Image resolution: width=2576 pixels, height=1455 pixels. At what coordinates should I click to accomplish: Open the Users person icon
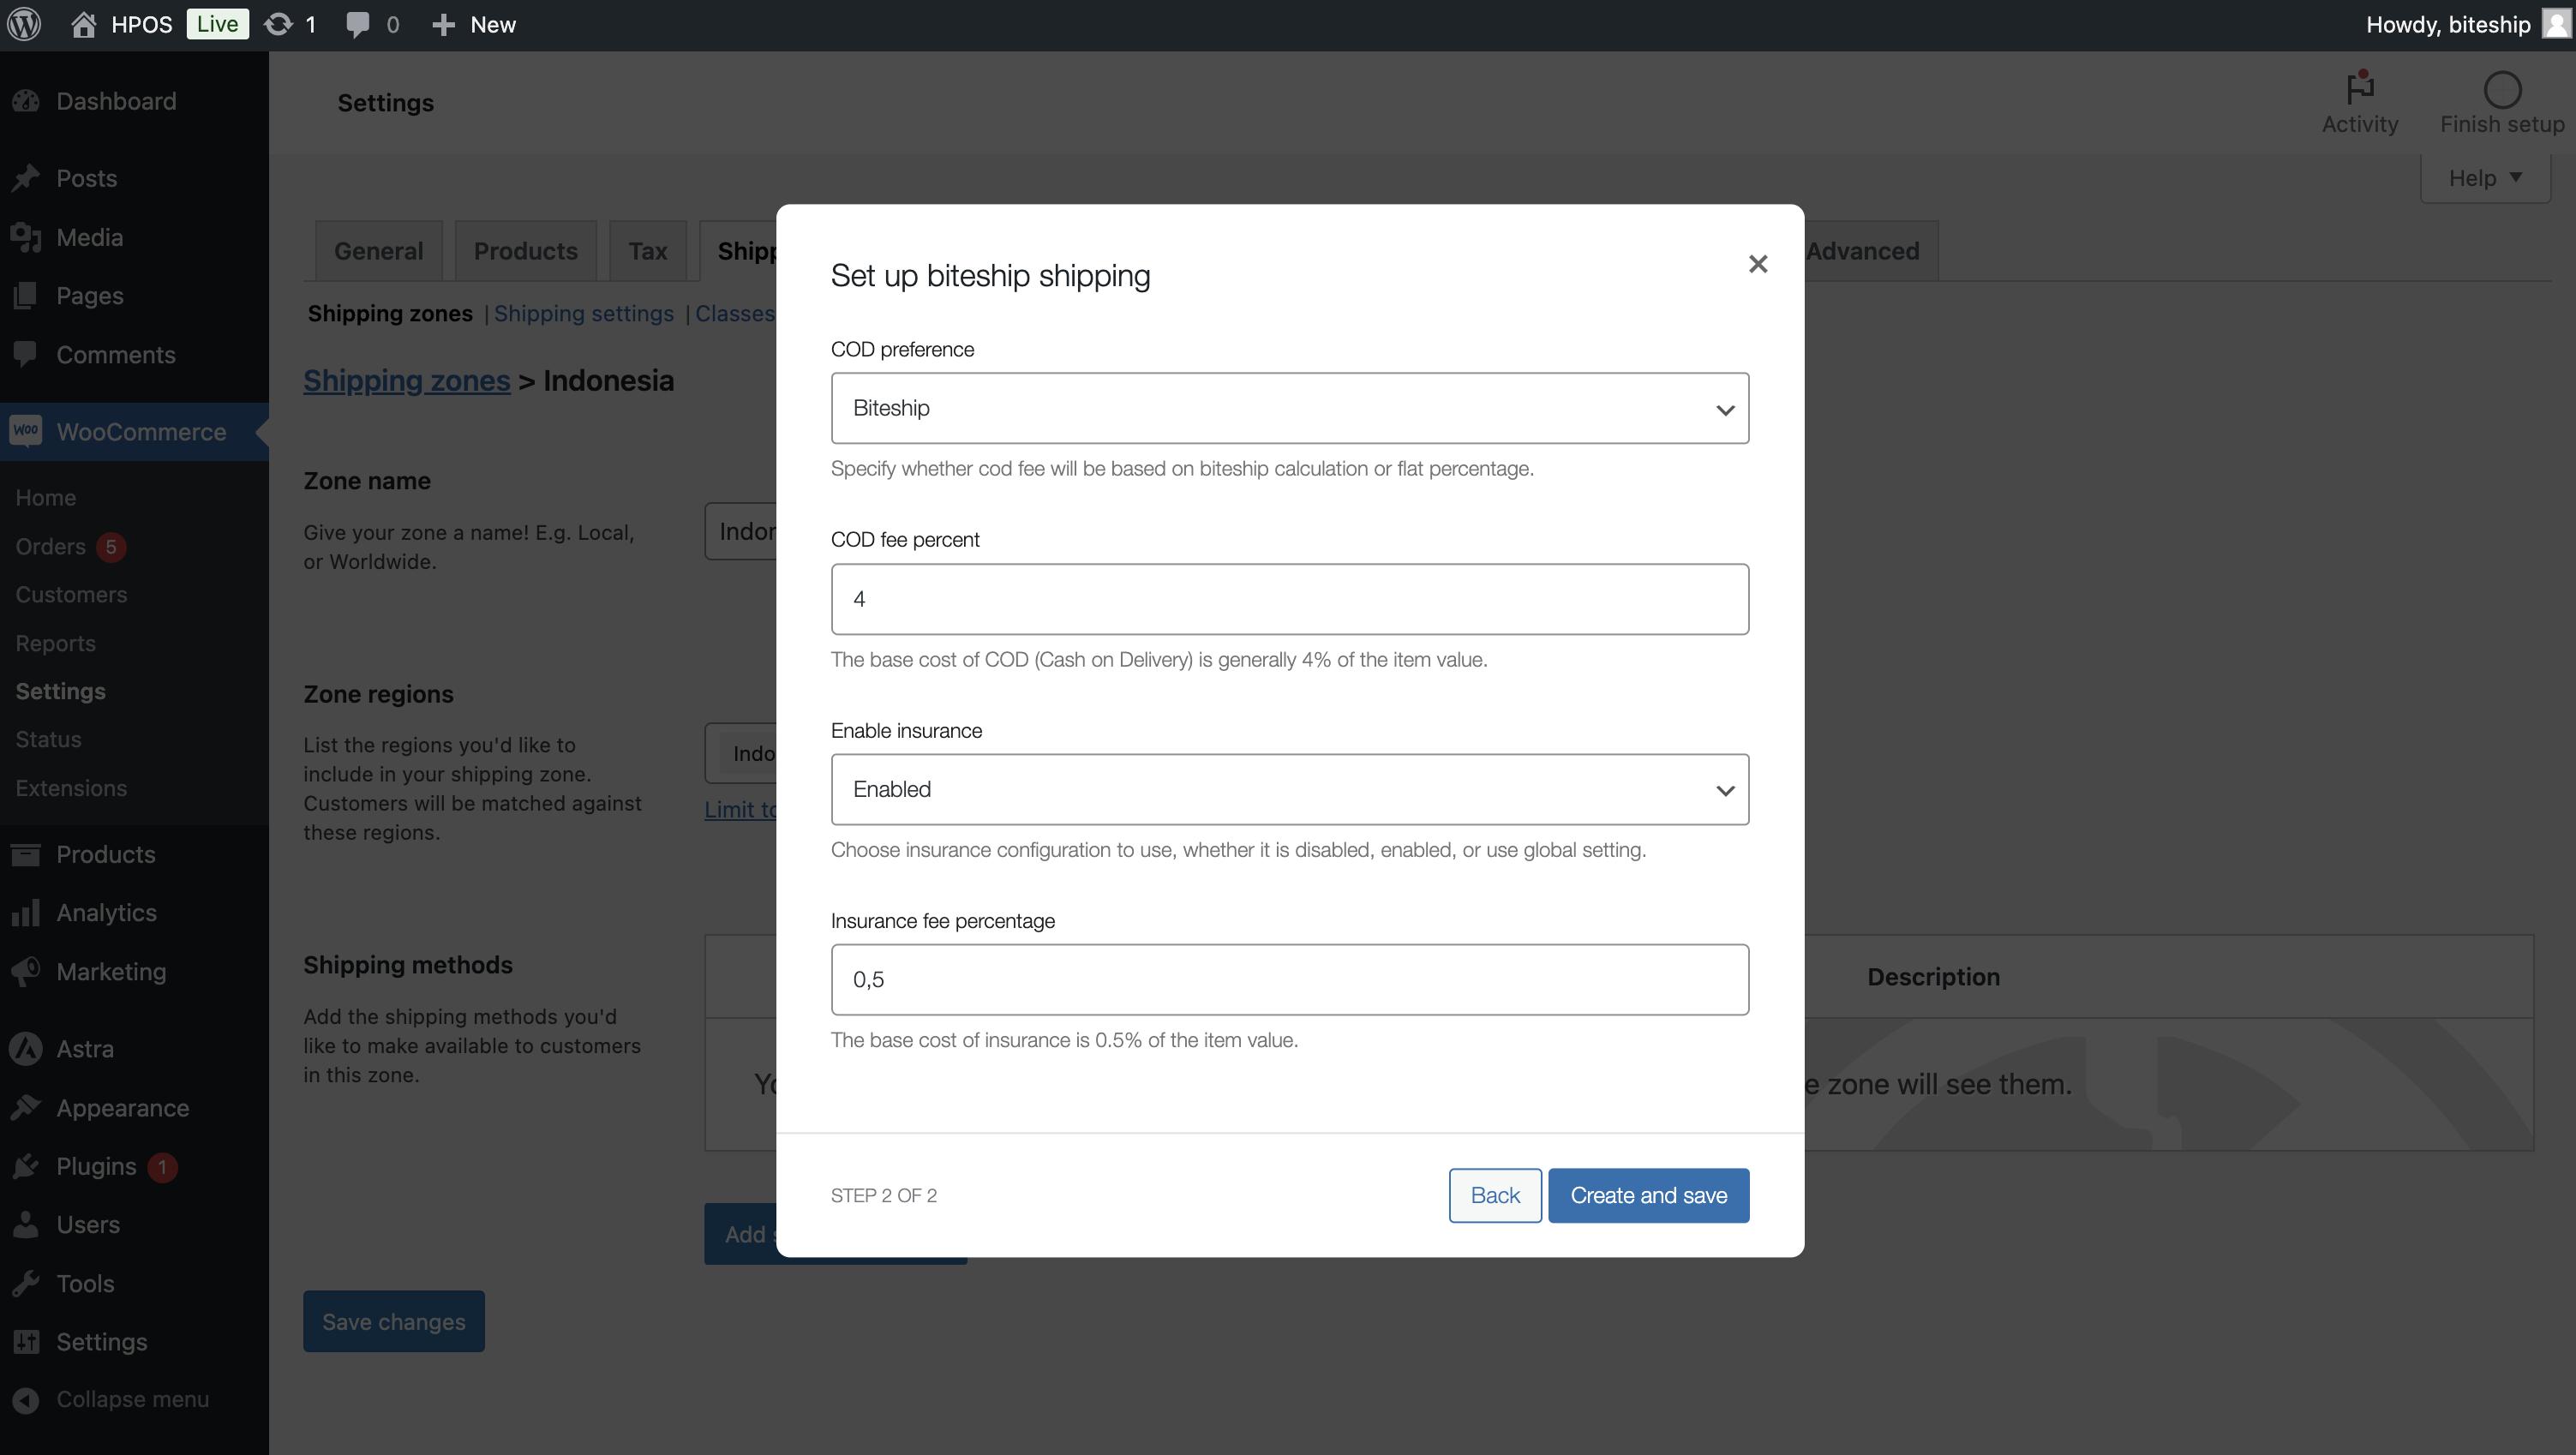[26, 1224]
